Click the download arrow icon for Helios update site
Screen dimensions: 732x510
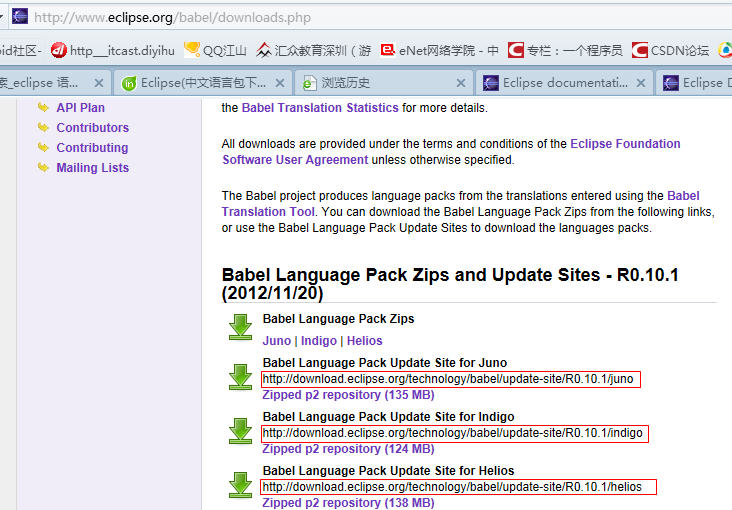tap(240, 485)
